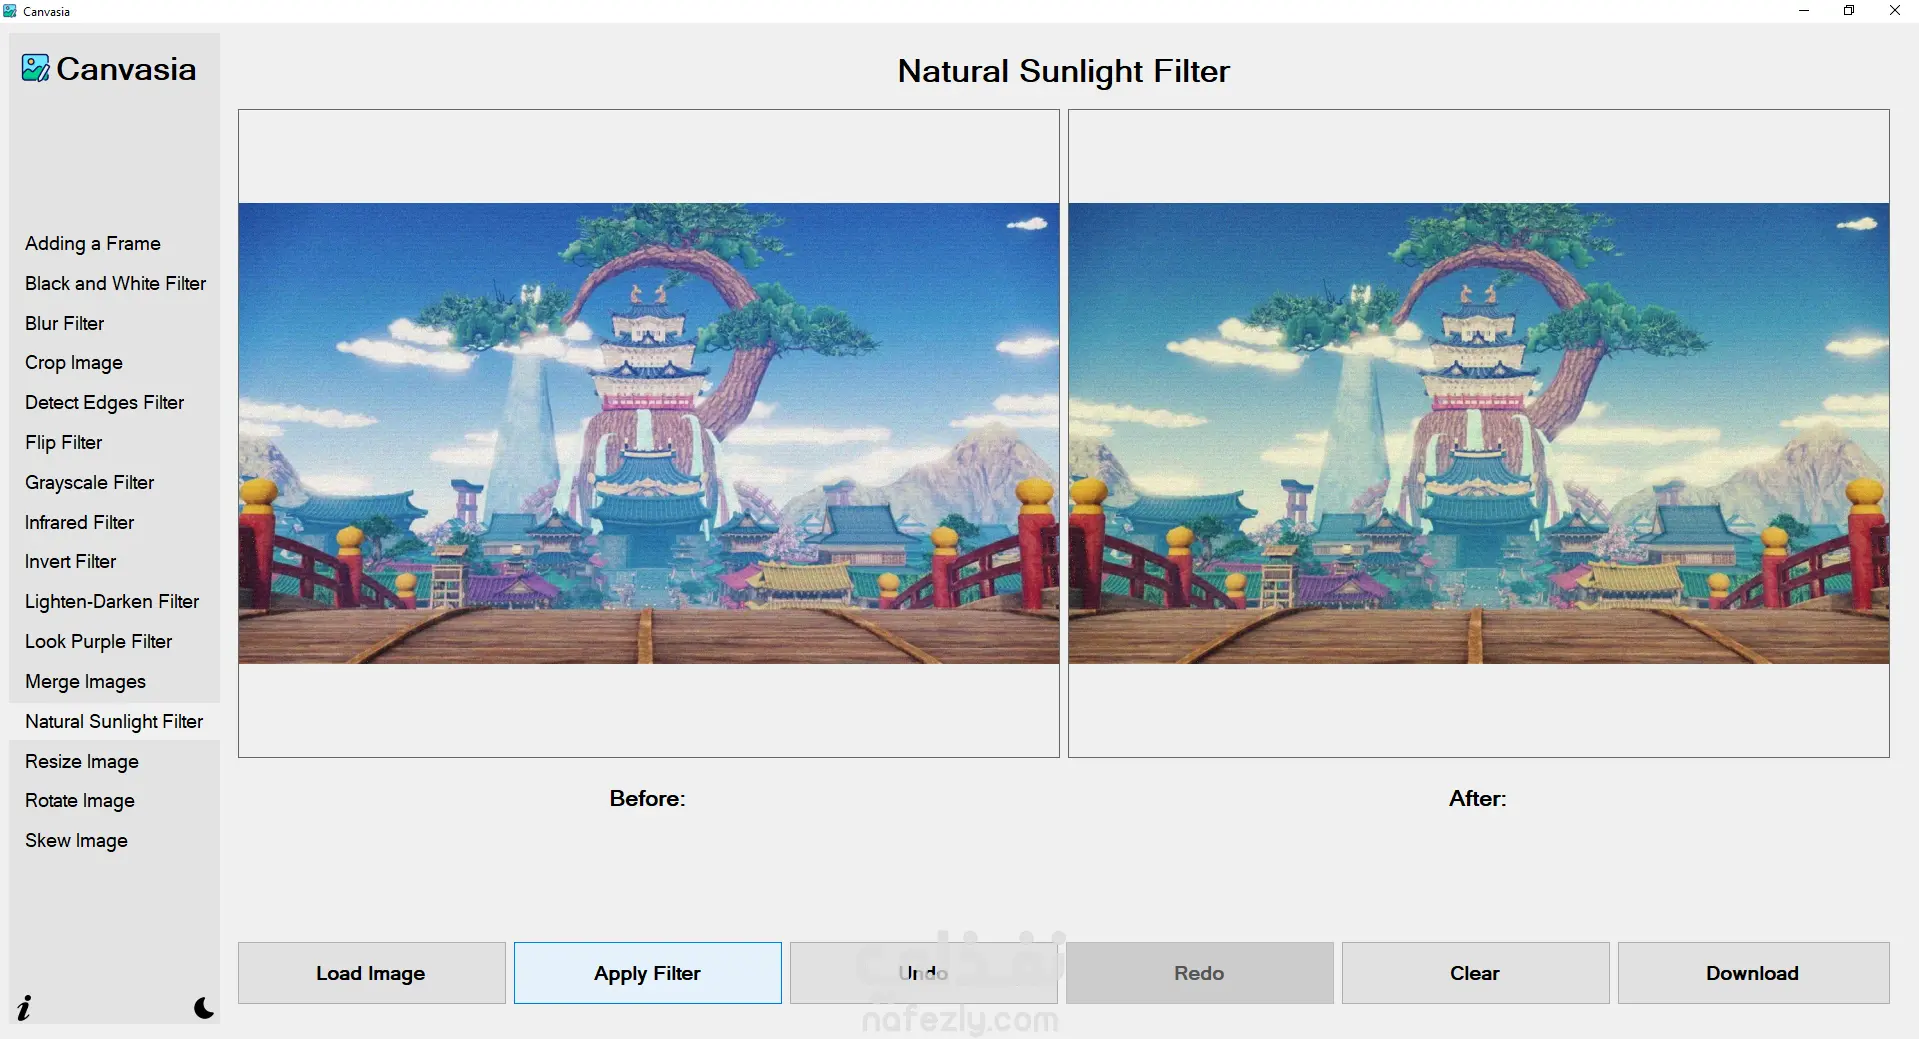
Task: Select Natural Sunlight Filter entry
Action: coord(114,721)
